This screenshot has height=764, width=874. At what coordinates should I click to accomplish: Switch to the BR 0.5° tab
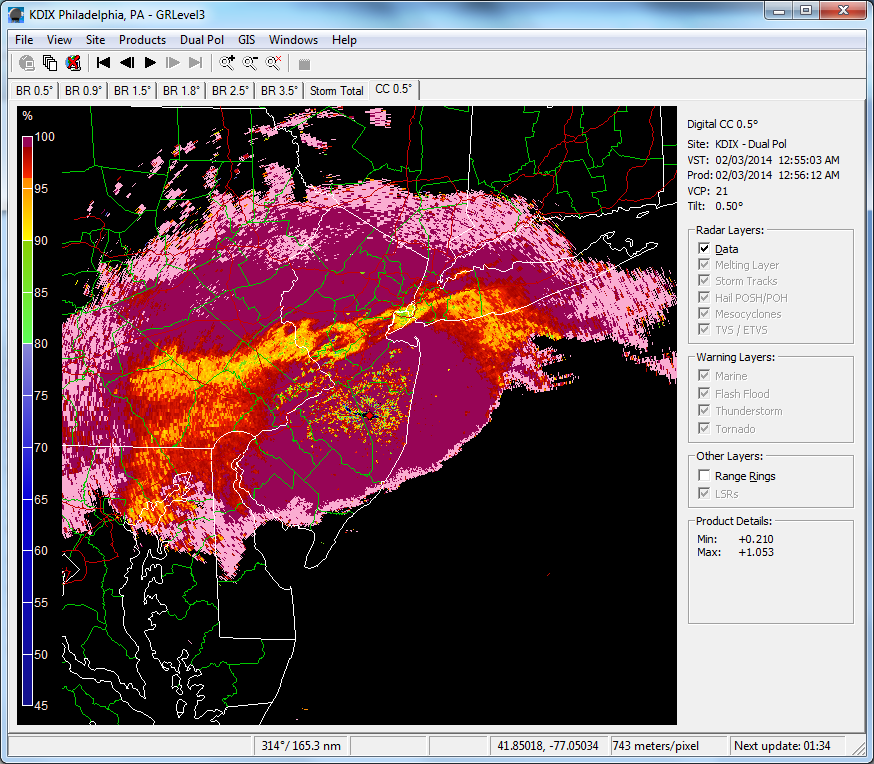[x=35, y=91]
